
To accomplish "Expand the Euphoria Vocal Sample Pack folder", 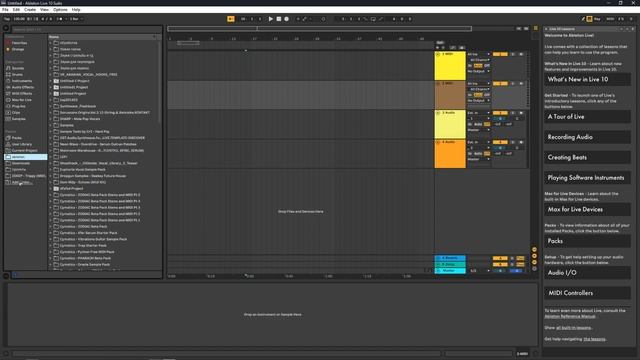I will click(51, 169).
